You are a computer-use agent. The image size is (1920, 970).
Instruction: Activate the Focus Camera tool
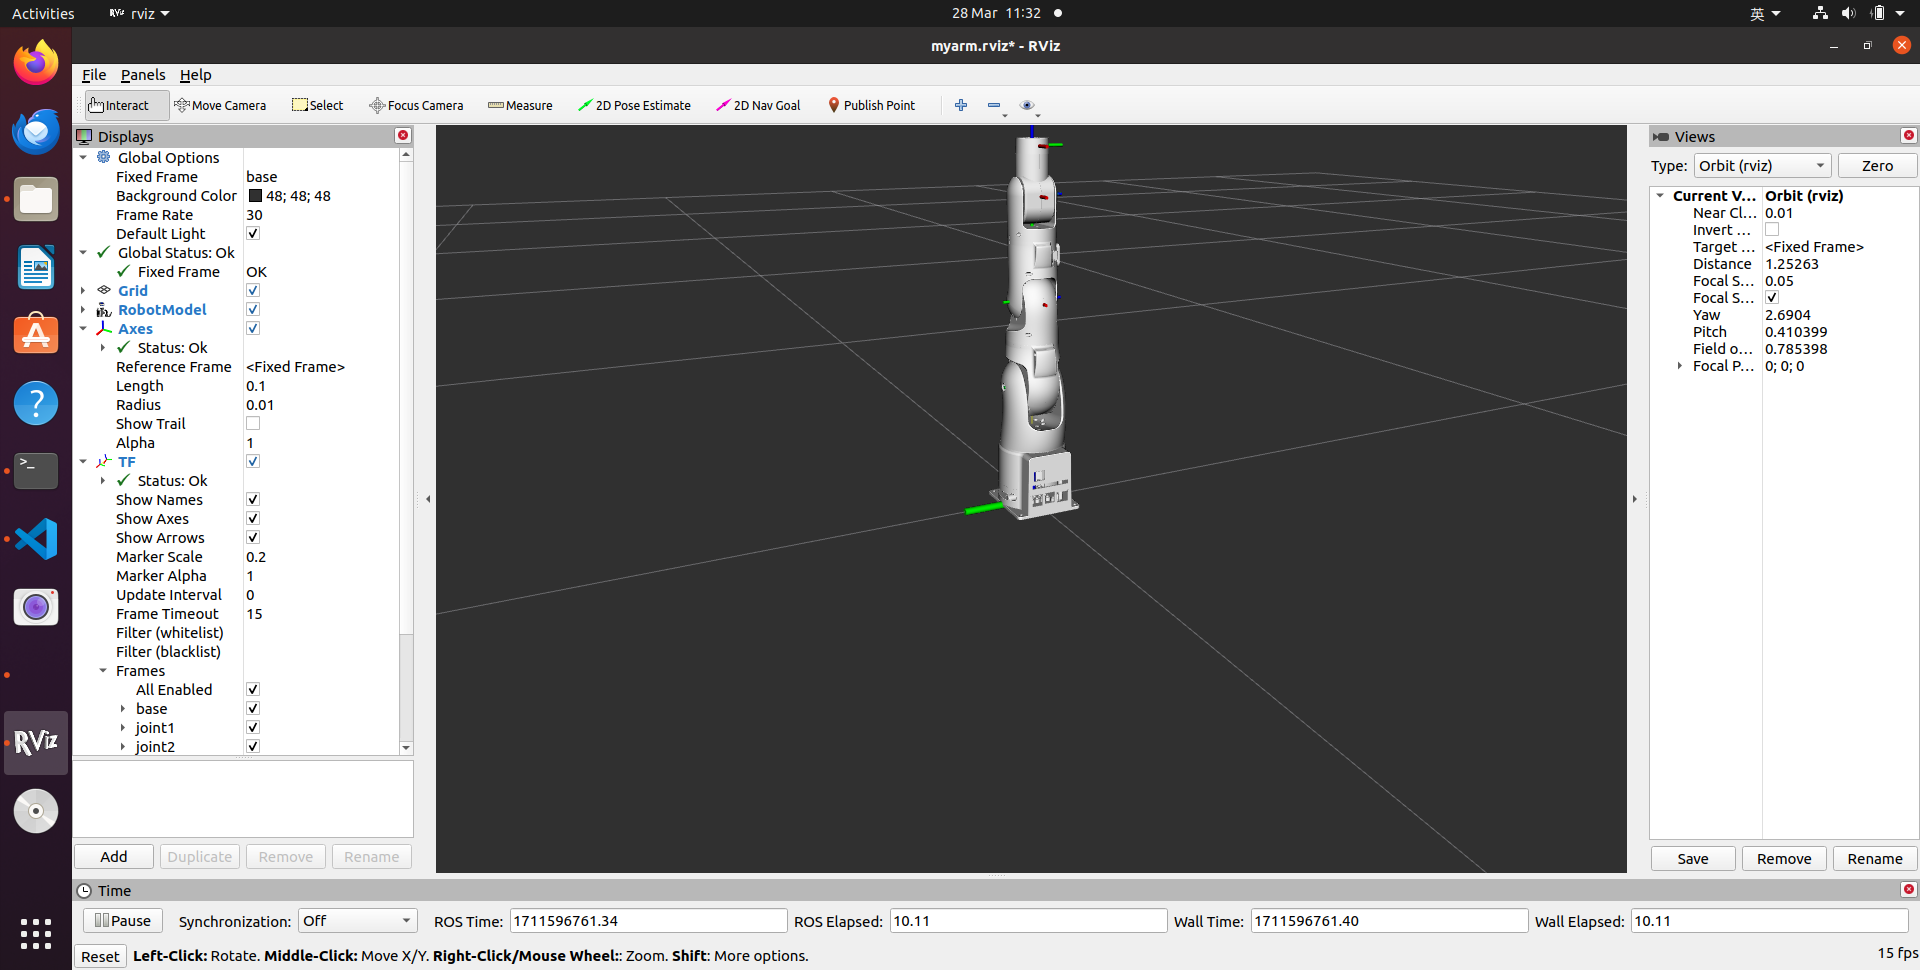(416, 105)
